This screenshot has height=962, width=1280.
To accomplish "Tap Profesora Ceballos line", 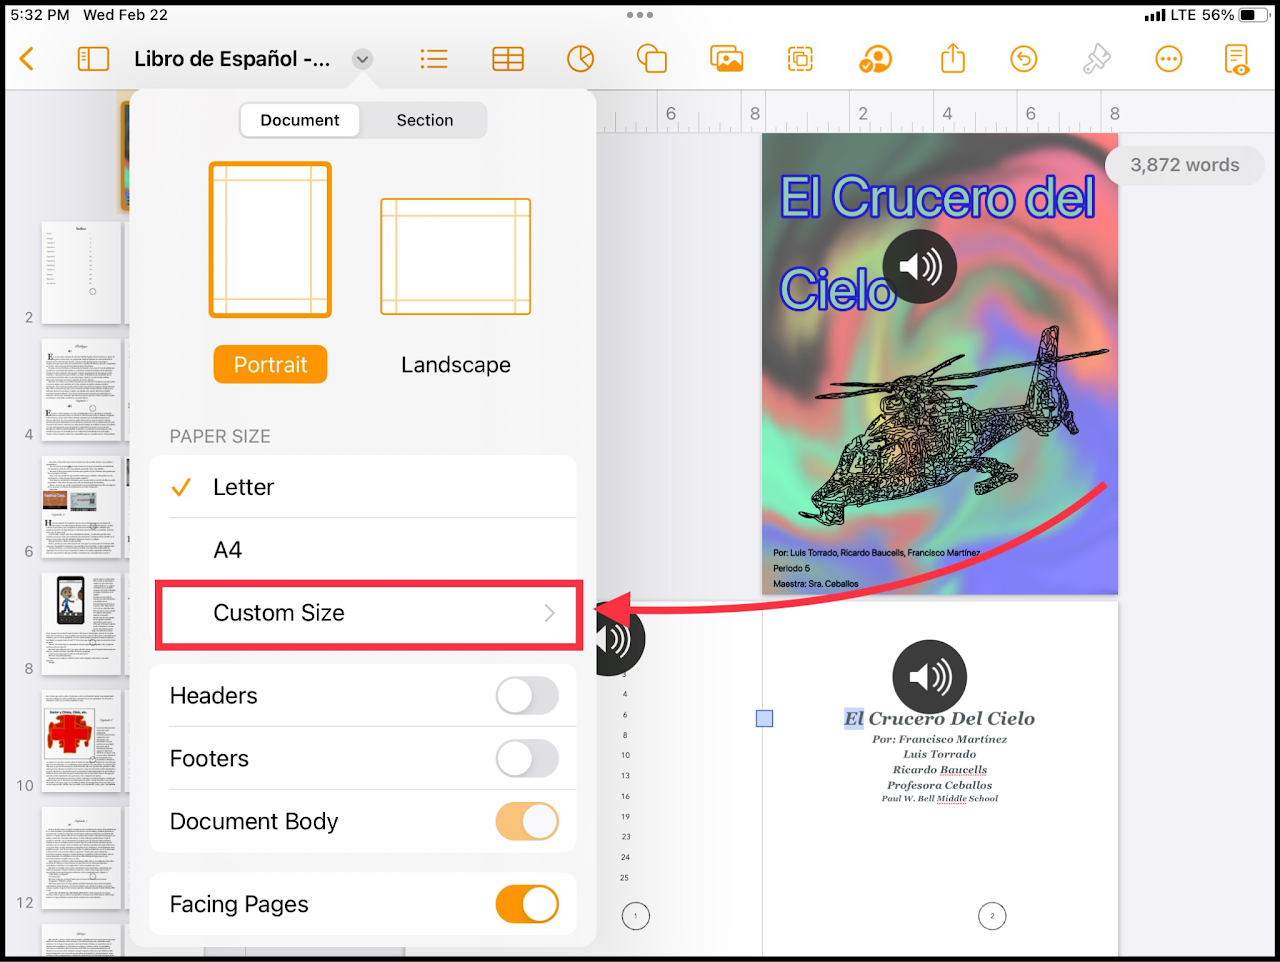I will coord(940,785).
